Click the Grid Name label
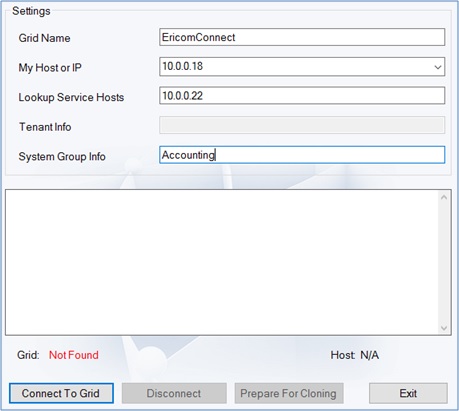The image size is (459, 411). [x=44, y=38]
